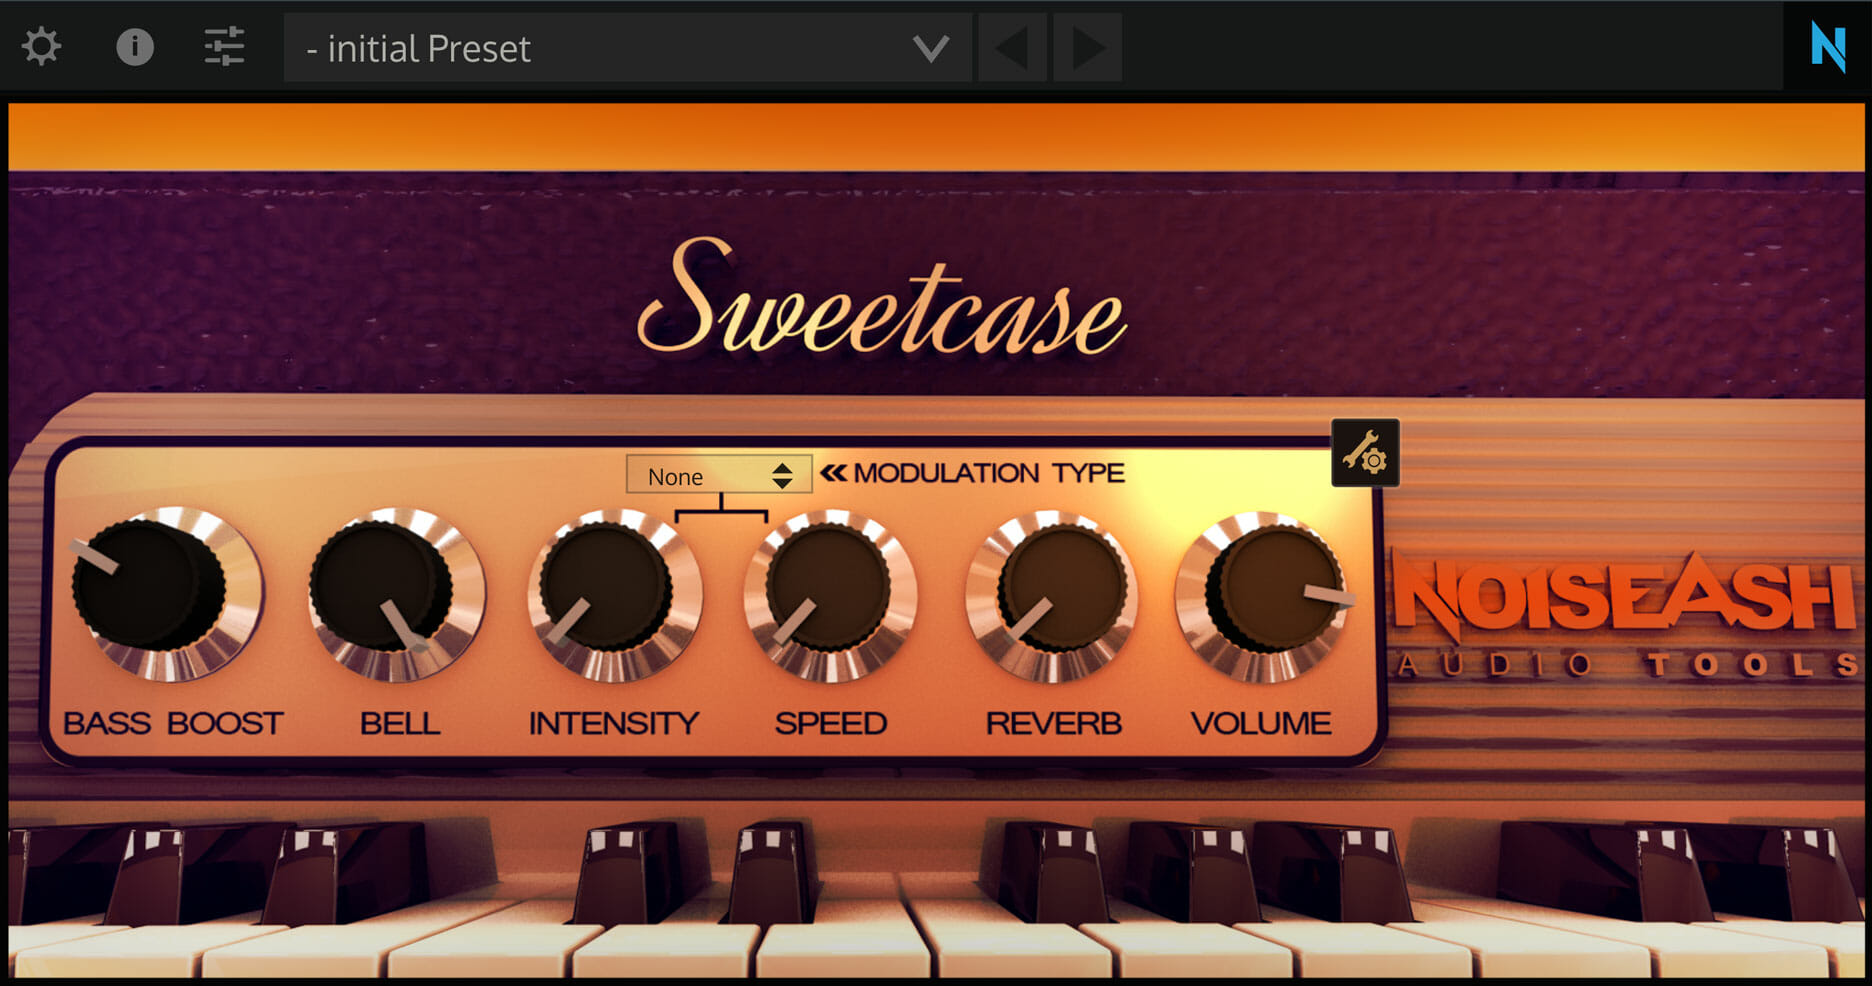Click the previous preset arrow

click(1011, 45)
